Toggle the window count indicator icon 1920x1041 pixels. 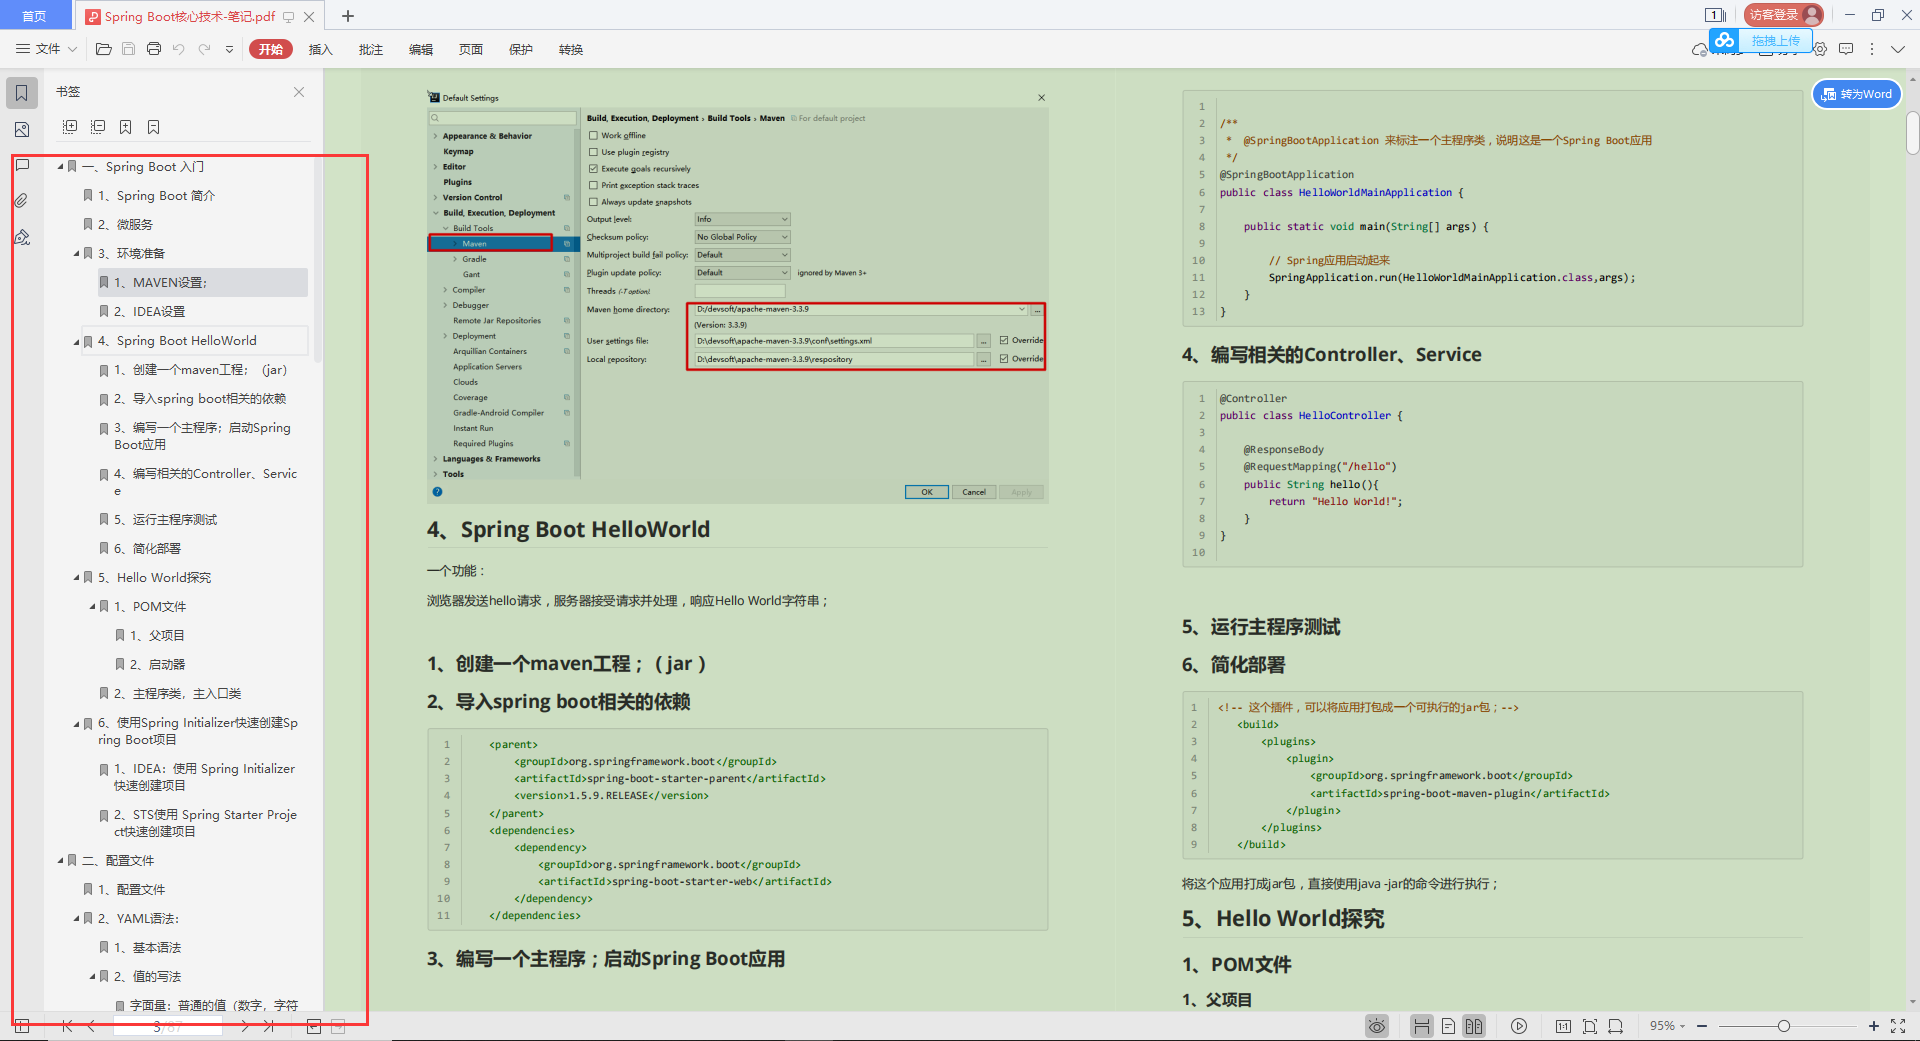click(x=1715, y=15)
